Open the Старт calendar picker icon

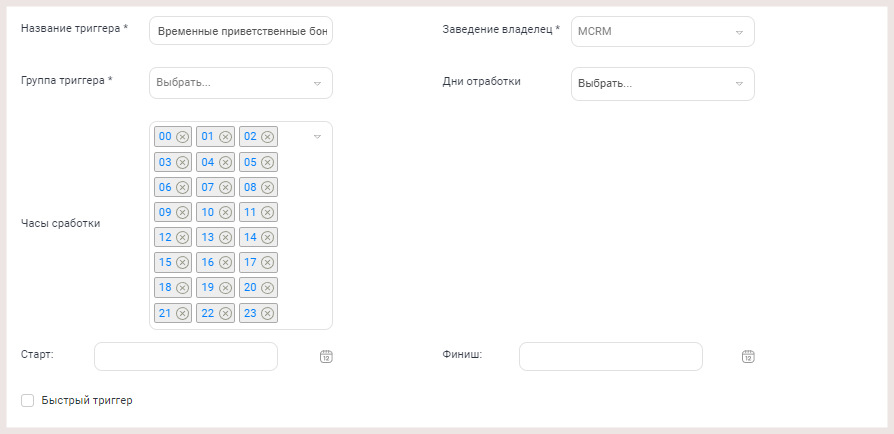pos(326,356)
